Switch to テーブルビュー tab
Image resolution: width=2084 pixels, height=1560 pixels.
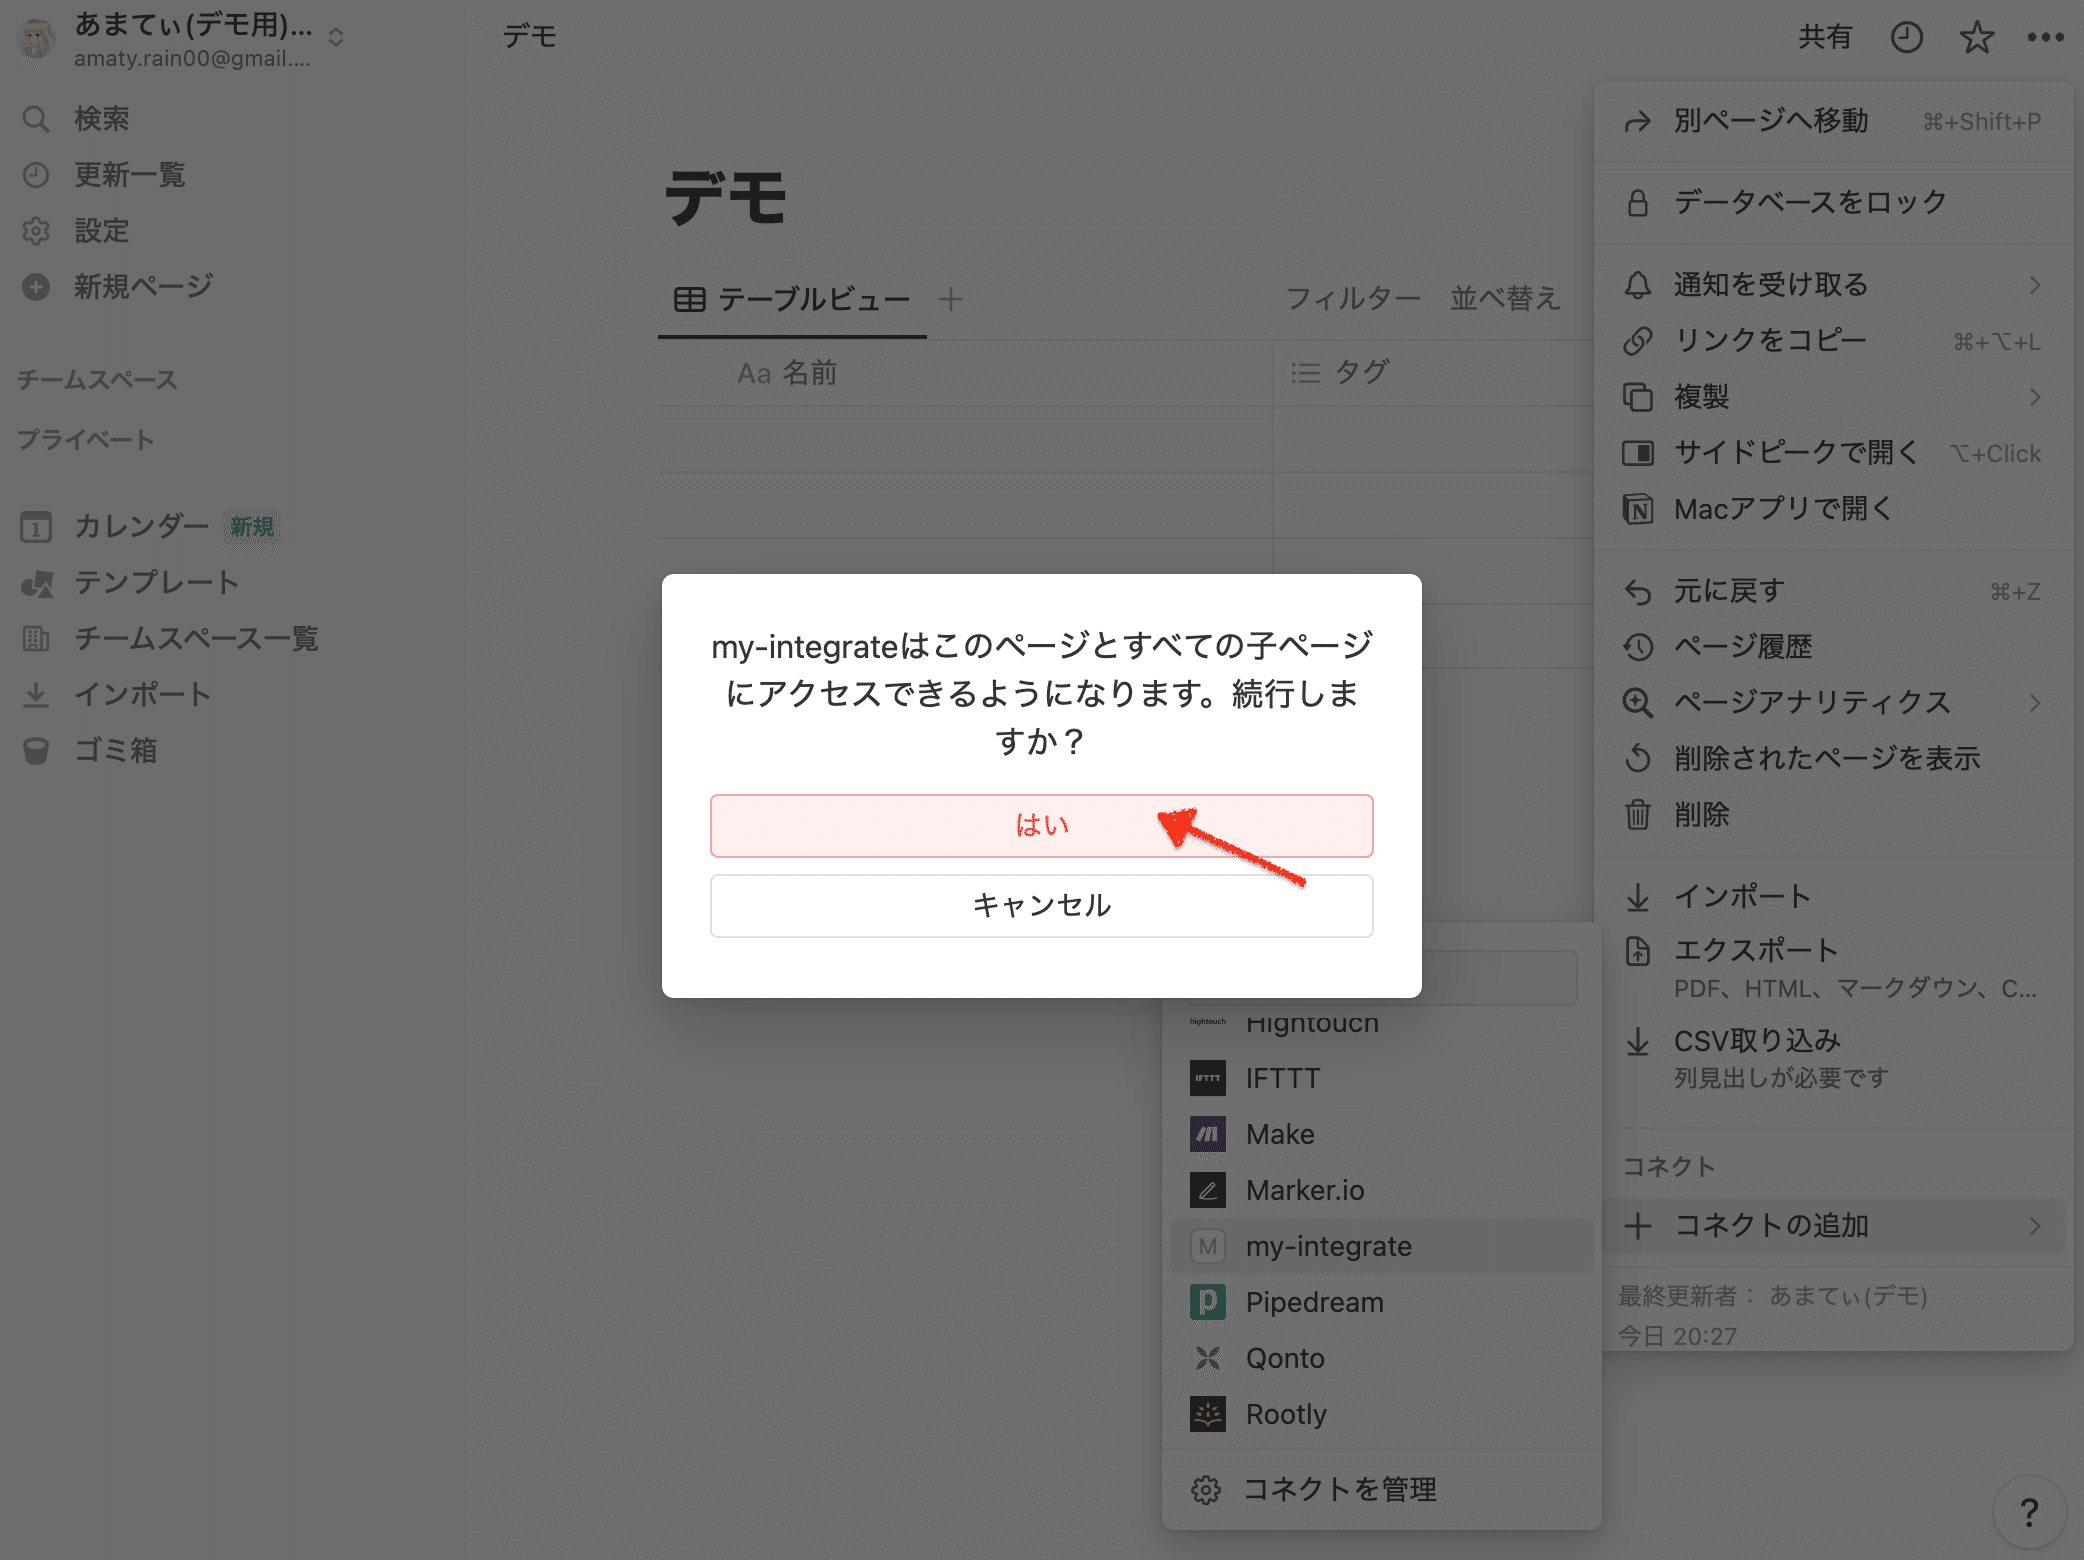click(x=792, y=300)
